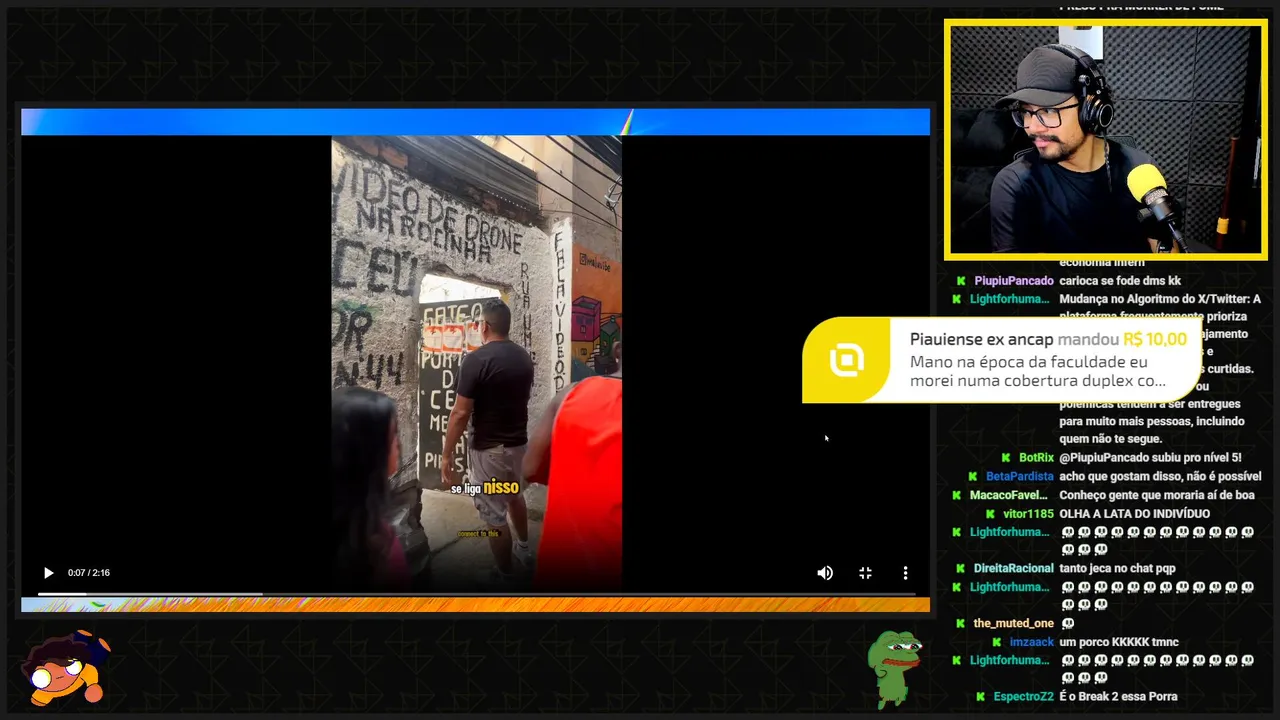The width and height of the screenshot is (1280, 720).
Task: Click the badge beside EspectroZ2
Action: (980, 697)
